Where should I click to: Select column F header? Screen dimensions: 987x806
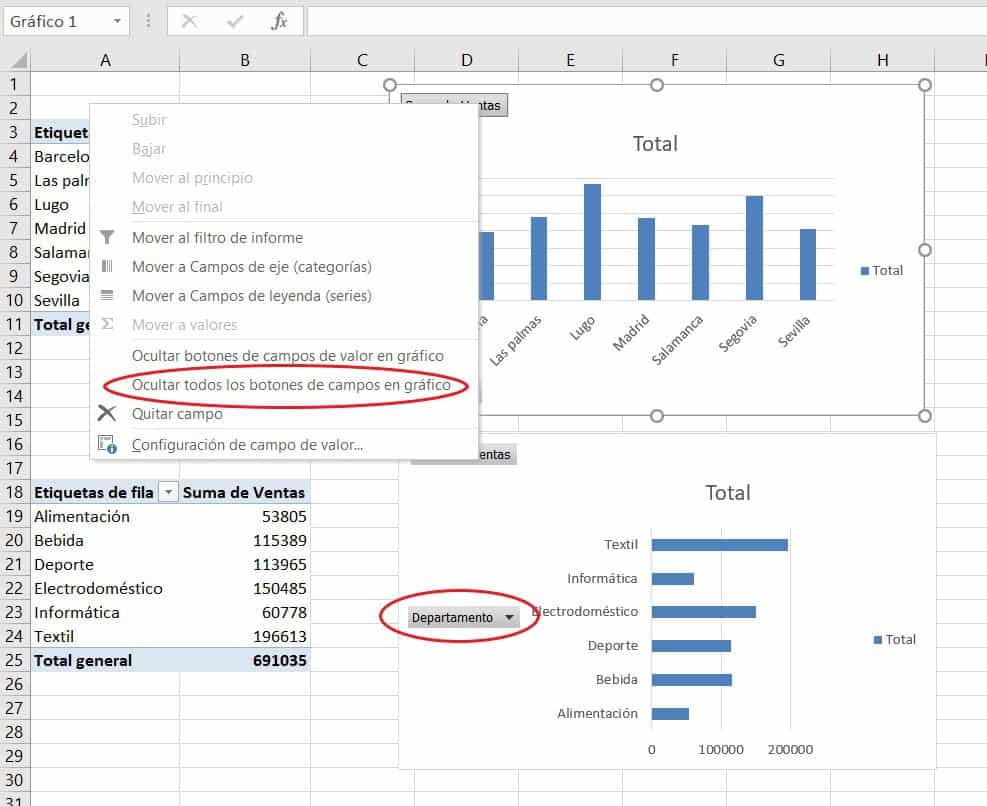[x=674, y=60]
